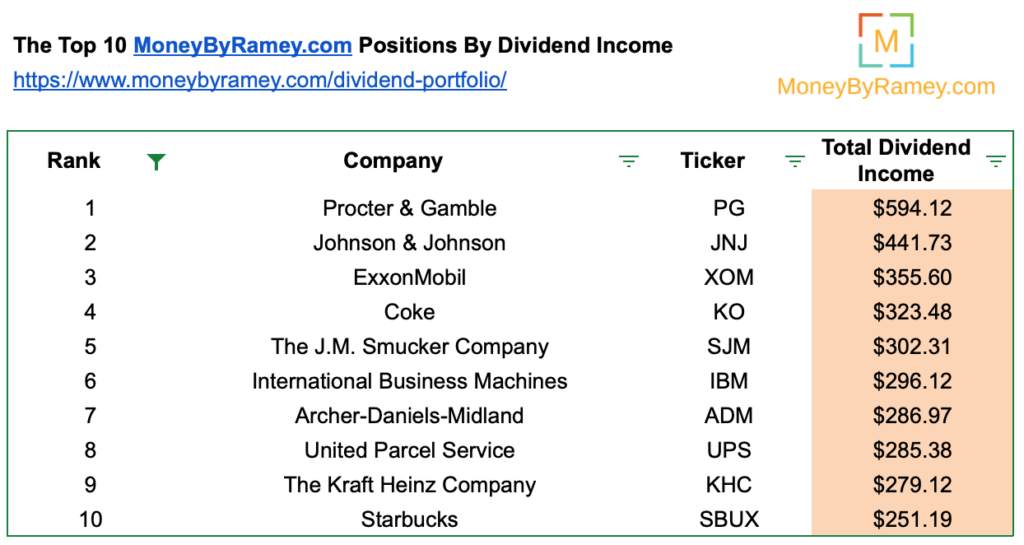This screenshot has height=545, width=1024.
Task: Click the green Rank filter funnel icon
Action: click(x=156, y=161)
